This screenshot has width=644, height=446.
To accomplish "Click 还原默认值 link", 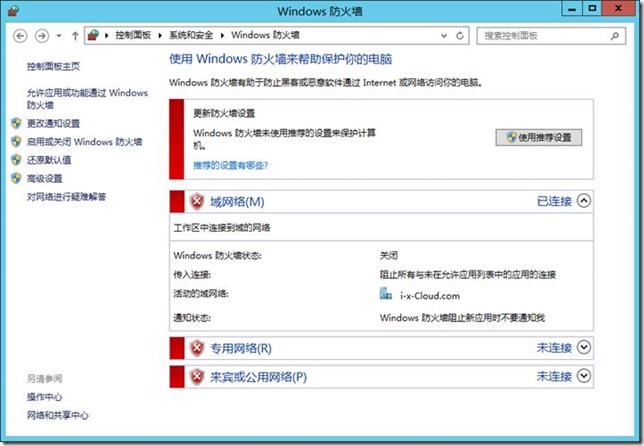I will tap(49, 160).
